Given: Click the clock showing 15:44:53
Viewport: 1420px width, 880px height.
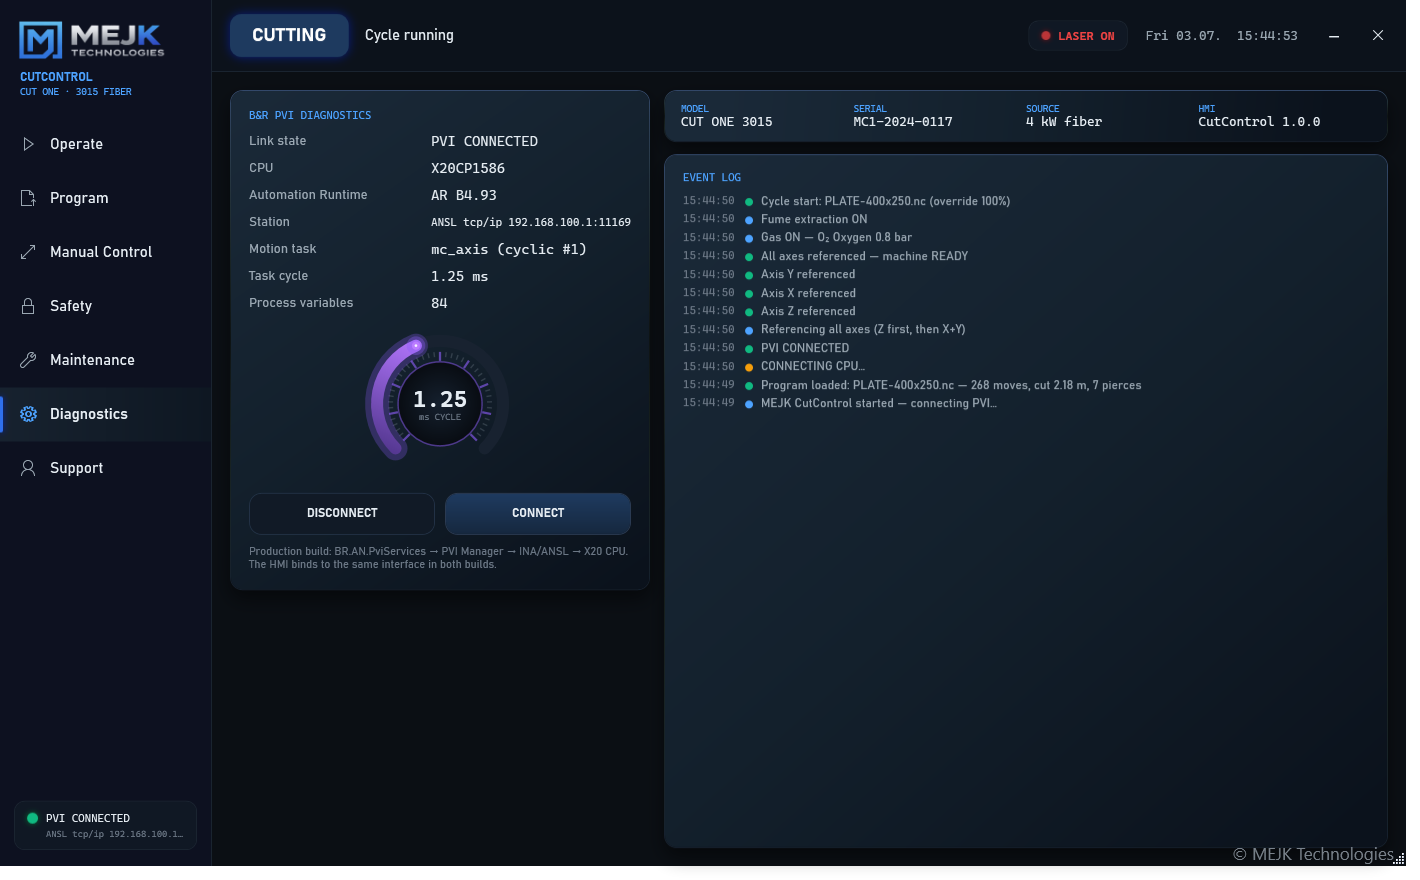Looking at the screenshot, I should (1267, 36).
